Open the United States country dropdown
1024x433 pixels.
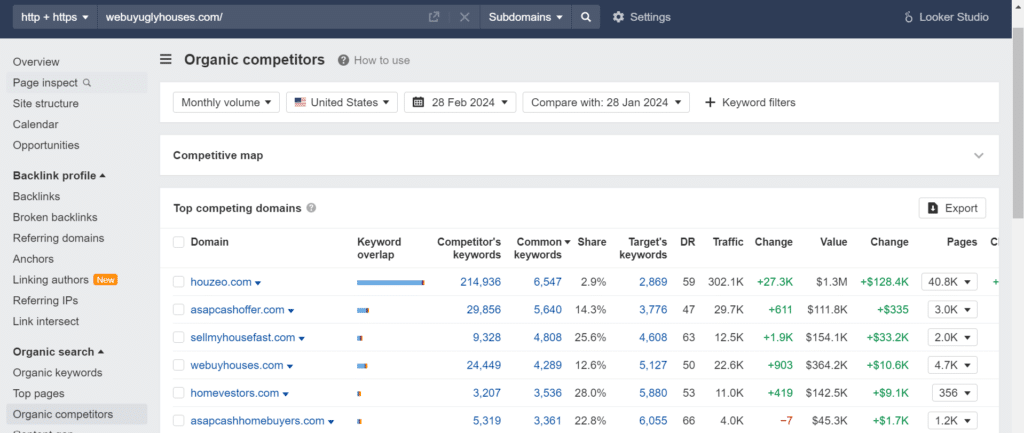(342, 102)
